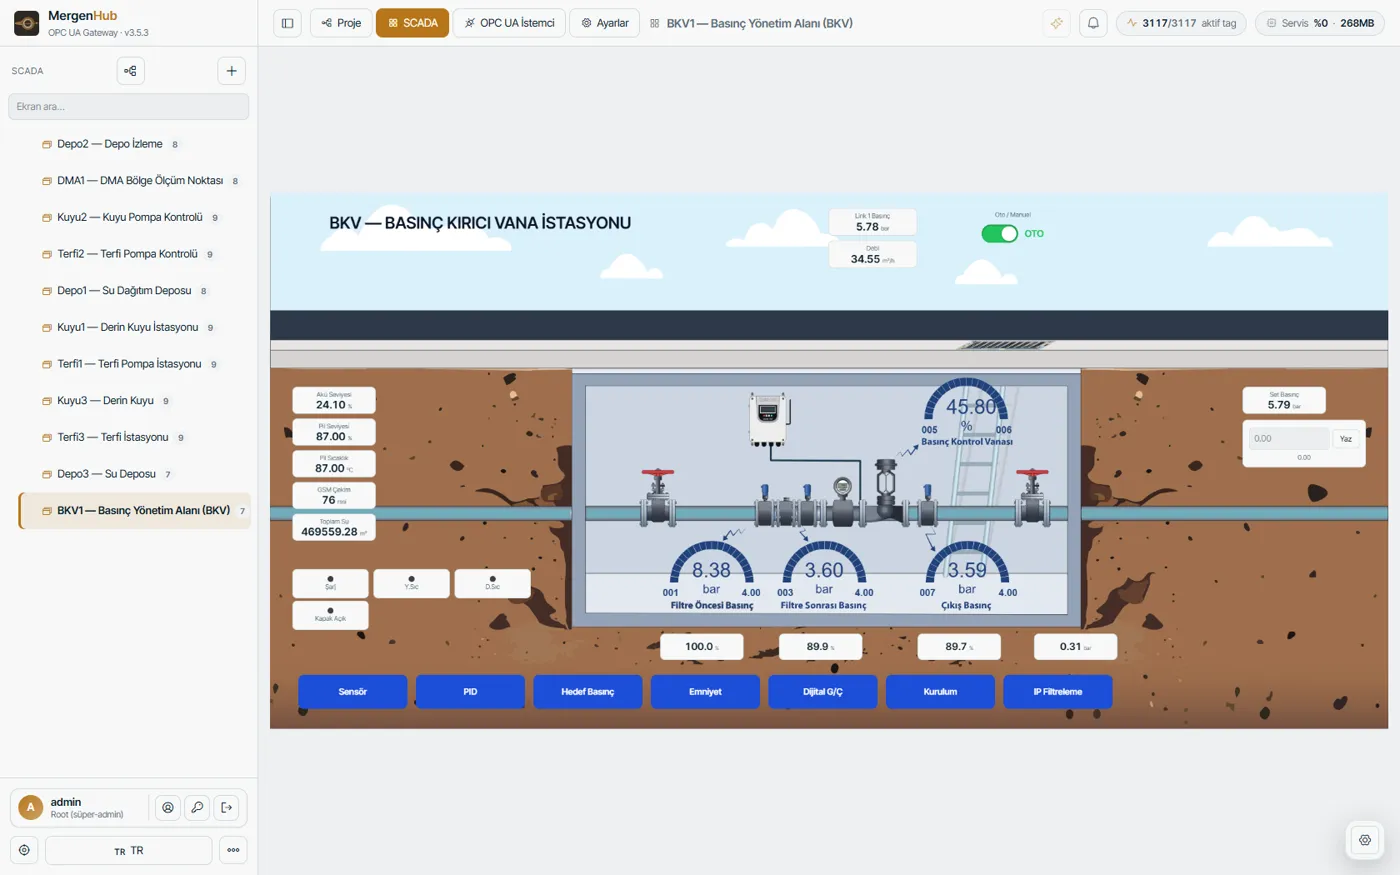
Task: Open the key password icon
Action: (x=197, y=808)
